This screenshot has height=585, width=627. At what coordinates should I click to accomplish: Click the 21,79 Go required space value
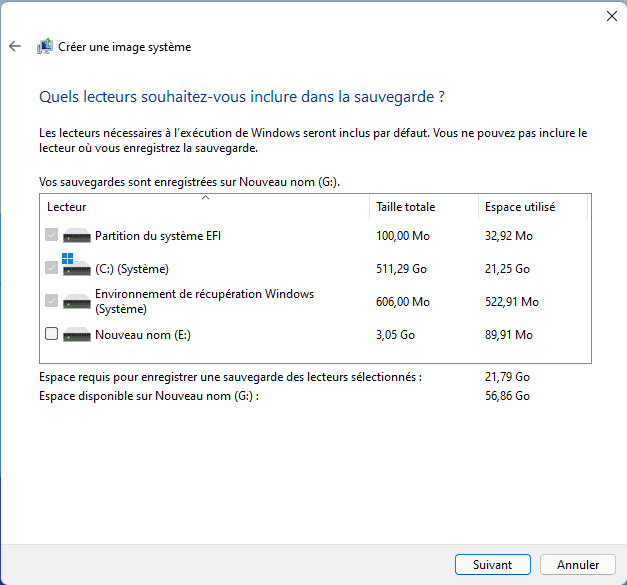coord(507,377)
